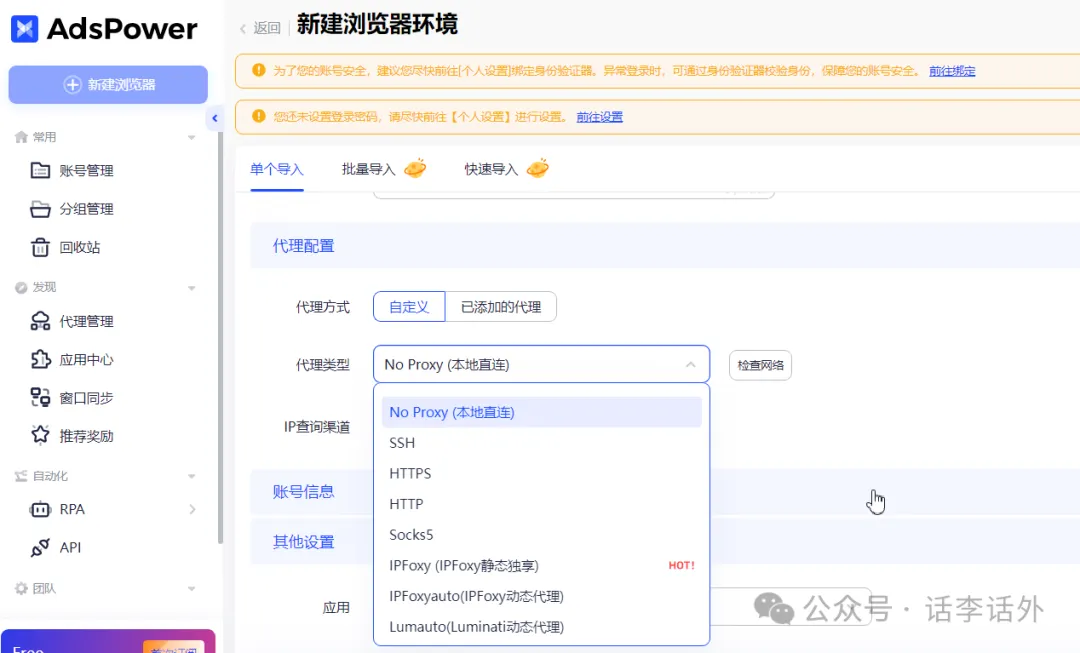Go back with the 返回 link
The height and width of the screenshot is (653, 1080).
pyautogui.click(x=260, y=28)
